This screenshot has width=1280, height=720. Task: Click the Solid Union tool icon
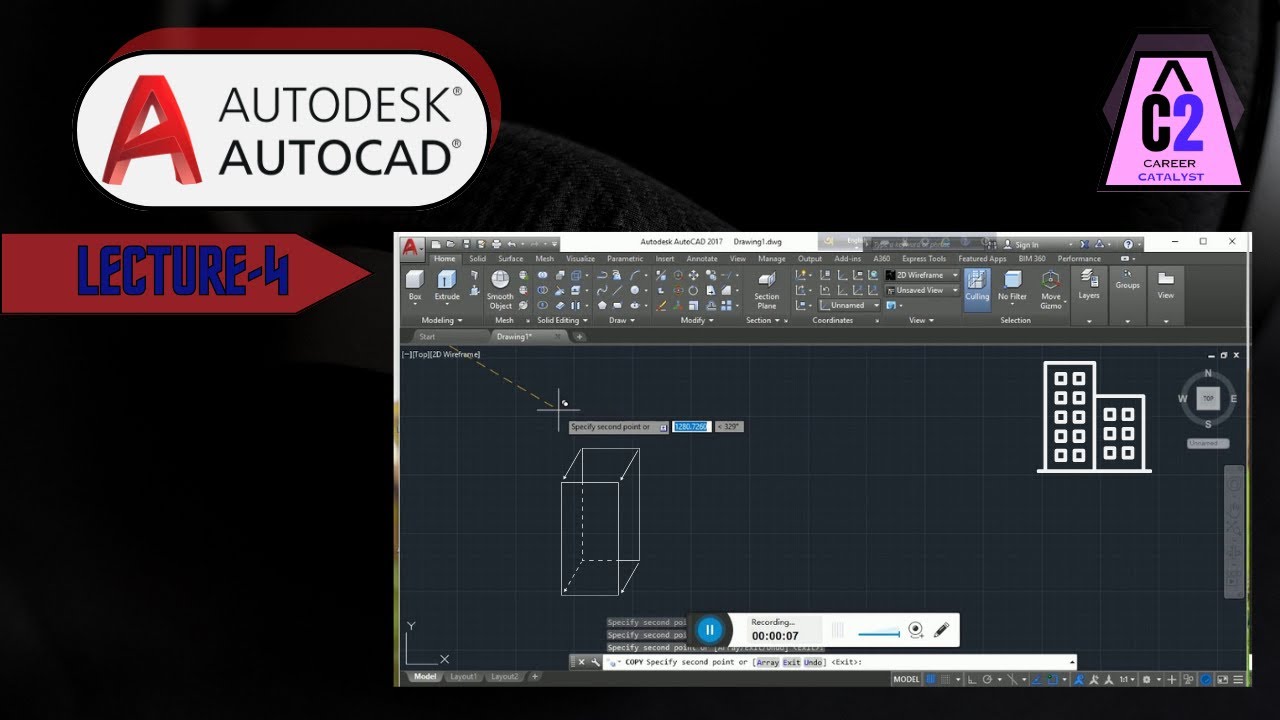tap(542, 275)
